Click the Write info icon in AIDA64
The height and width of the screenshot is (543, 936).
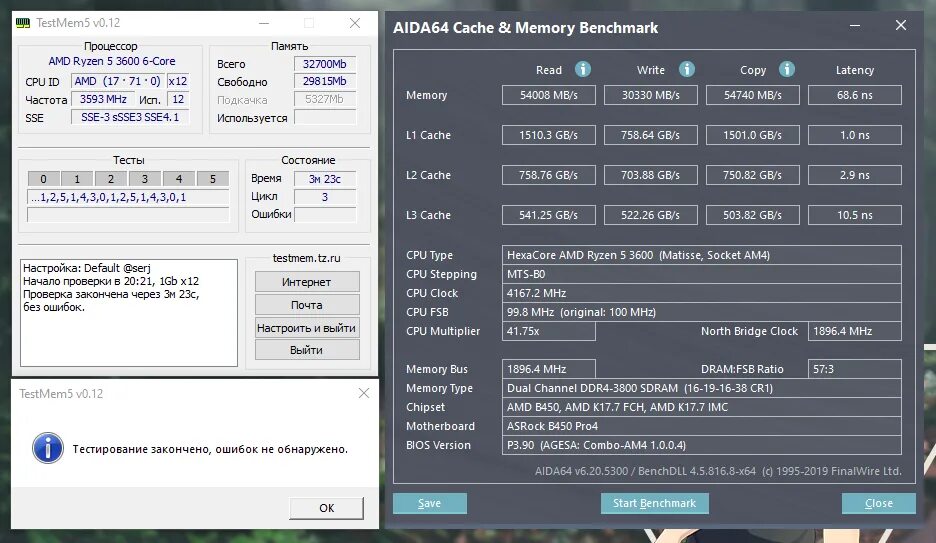(686, 69)
